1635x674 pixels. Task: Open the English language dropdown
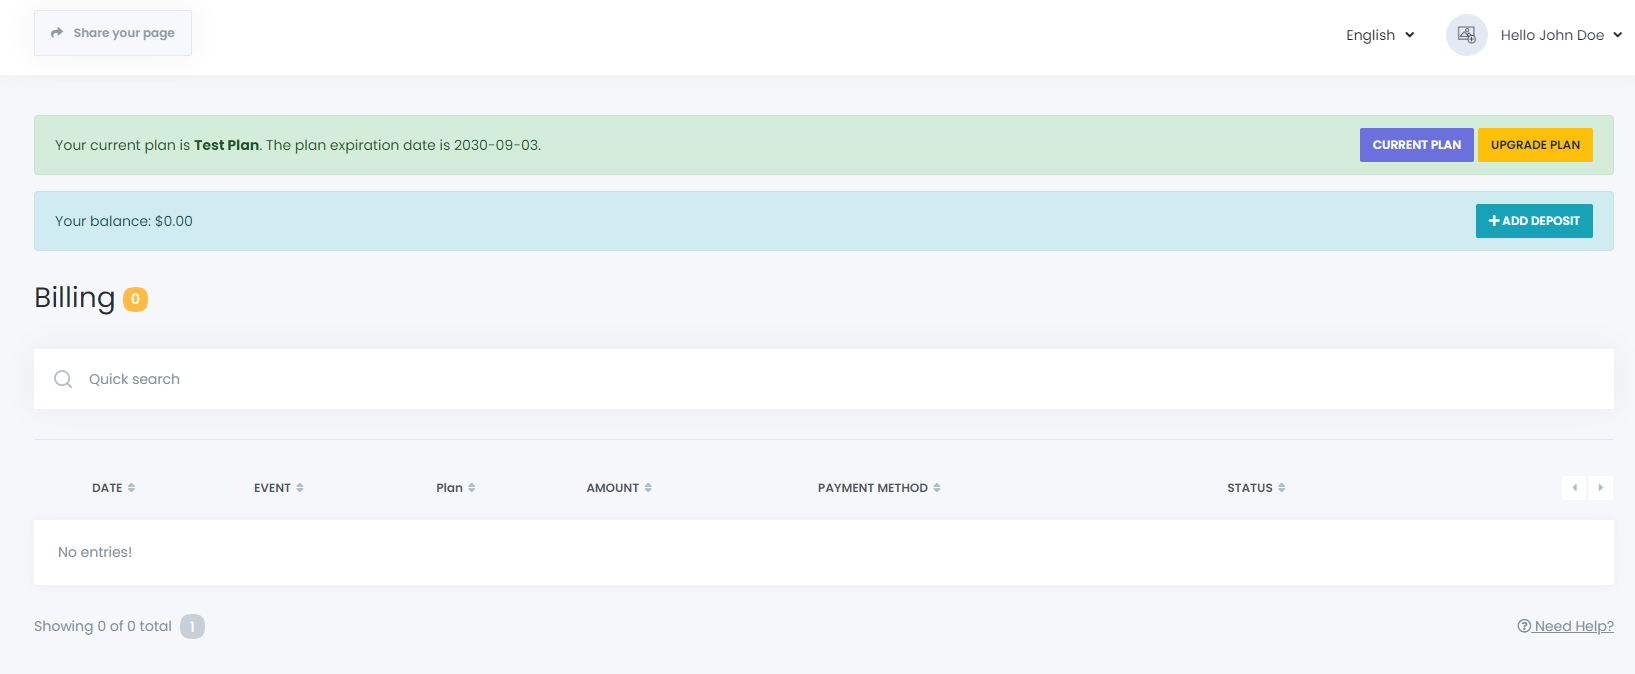point(1379,35)
